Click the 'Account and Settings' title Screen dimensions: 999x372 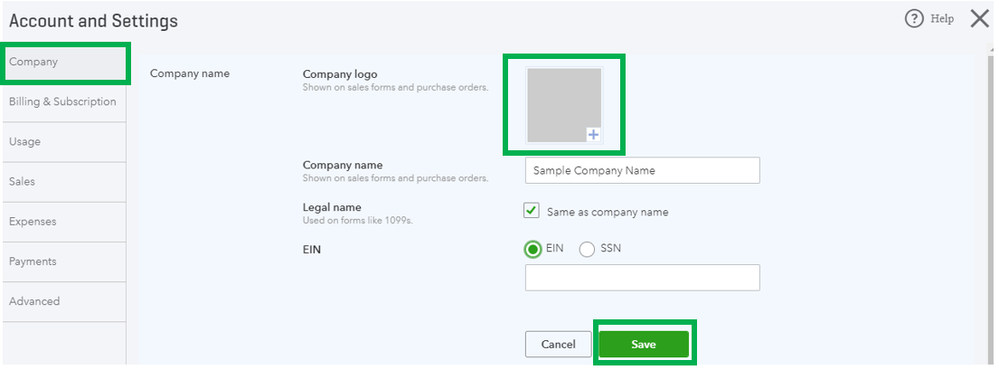(93, 21)
